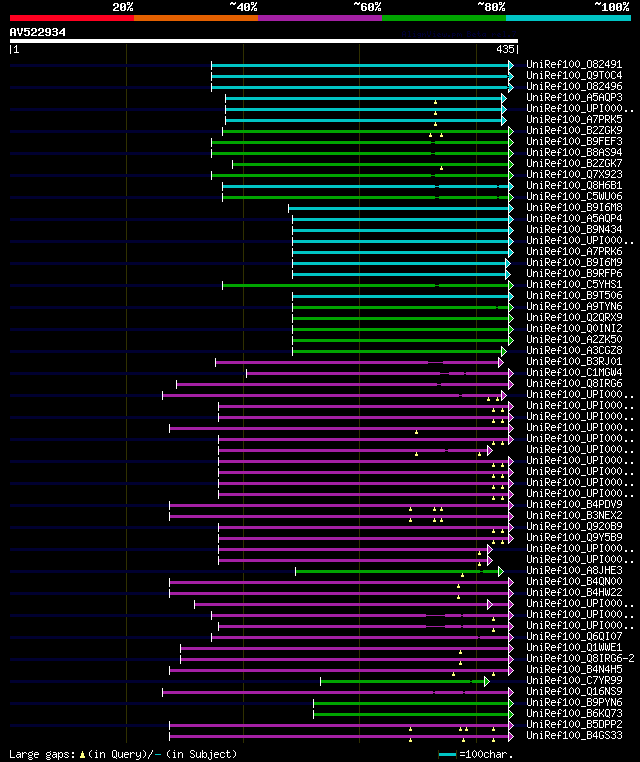Image resolution: width=640 pixels, height=762 pixels.
Task: Click the green ~80% legend color bar
Action: coord(444,18)
